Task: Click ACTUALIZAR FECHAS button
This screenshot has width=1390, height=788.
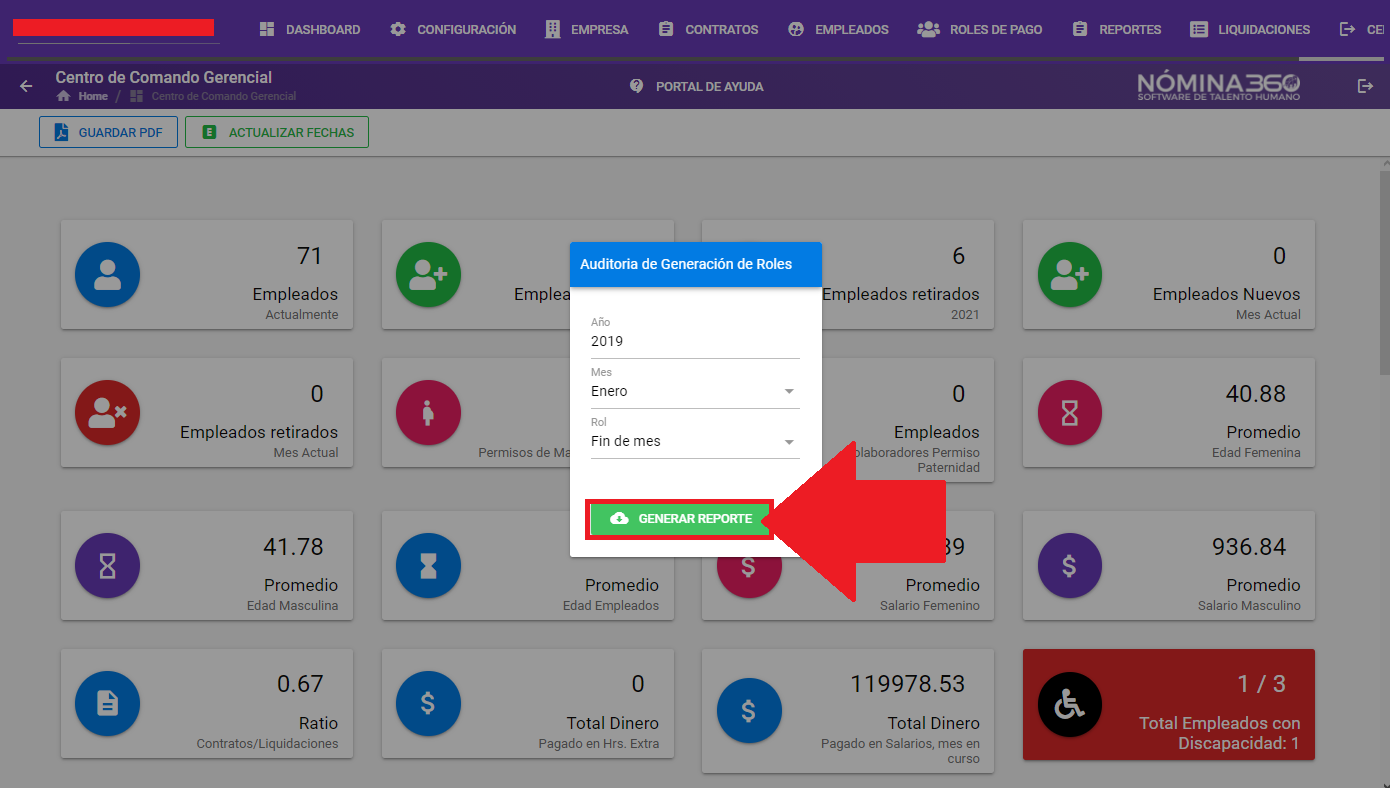Action: (x=277, y=132)
